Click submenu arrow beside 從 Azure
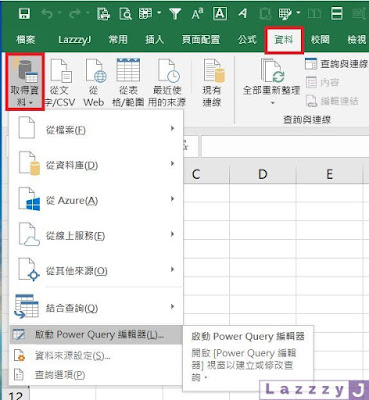The width and height of the screenshot is (369, 400). [172, 199]
